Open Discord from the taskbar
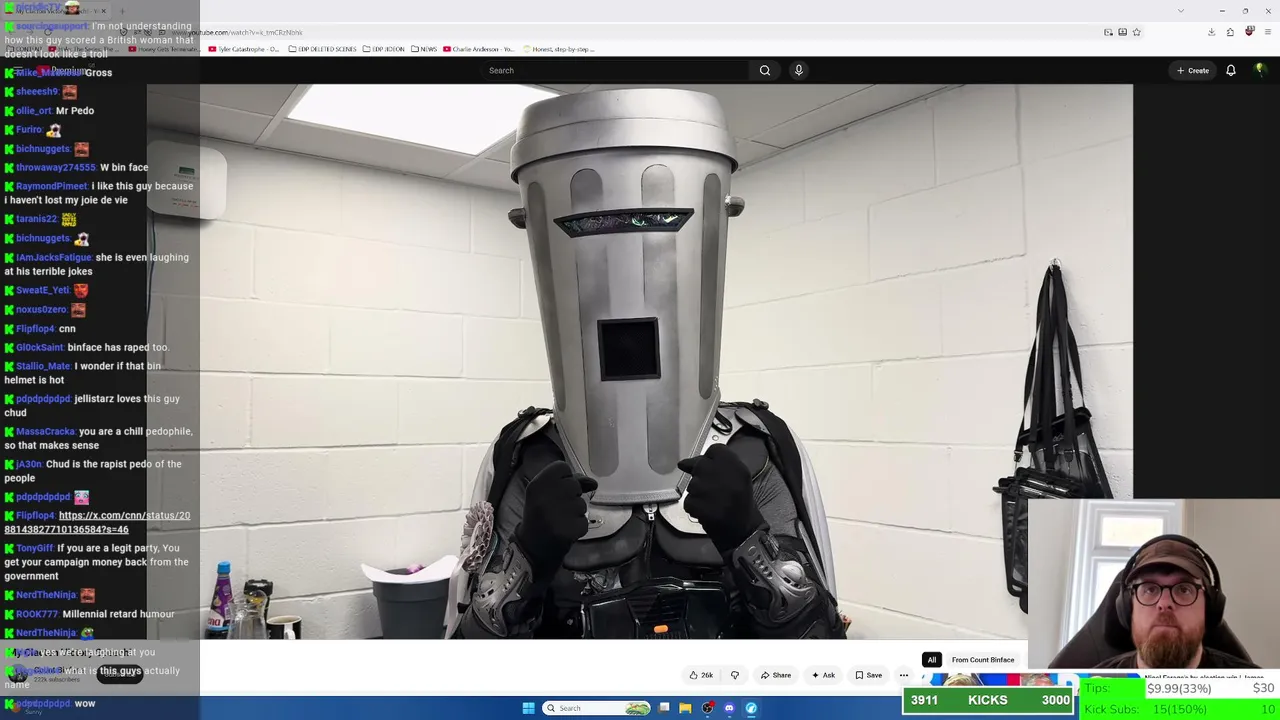 point(729,708)
